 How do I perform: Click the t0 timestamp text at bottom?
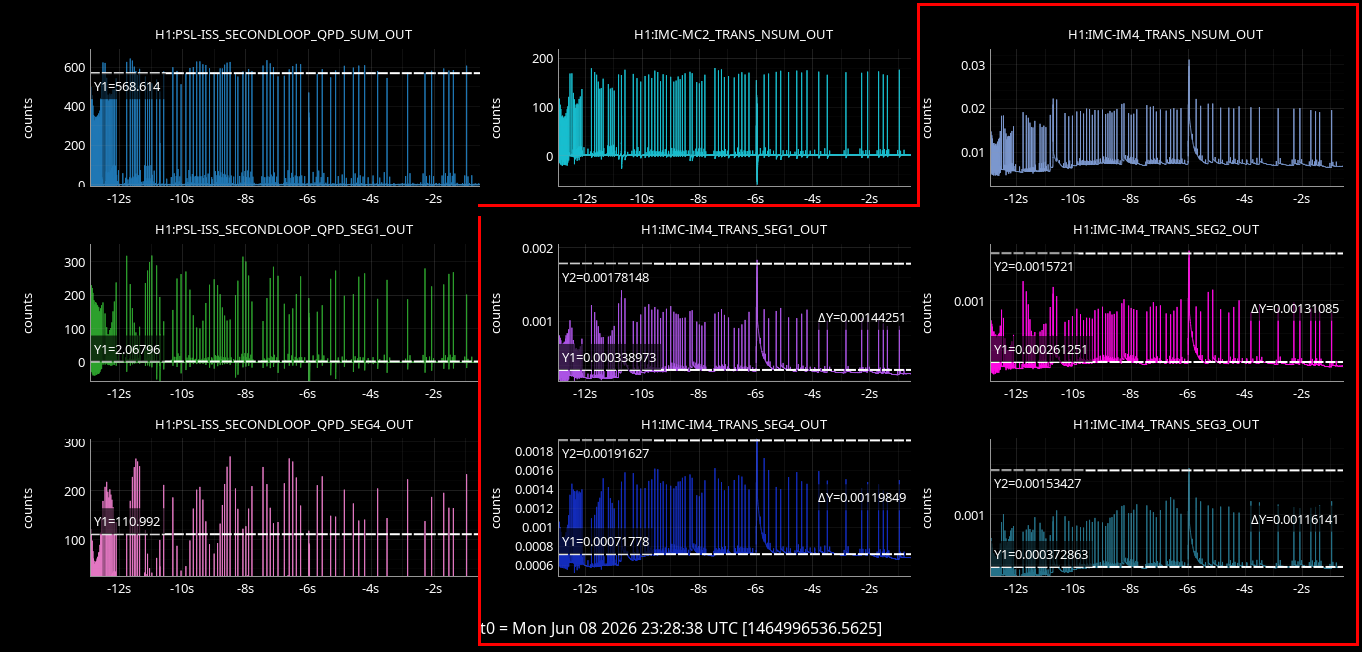(681, 628)
